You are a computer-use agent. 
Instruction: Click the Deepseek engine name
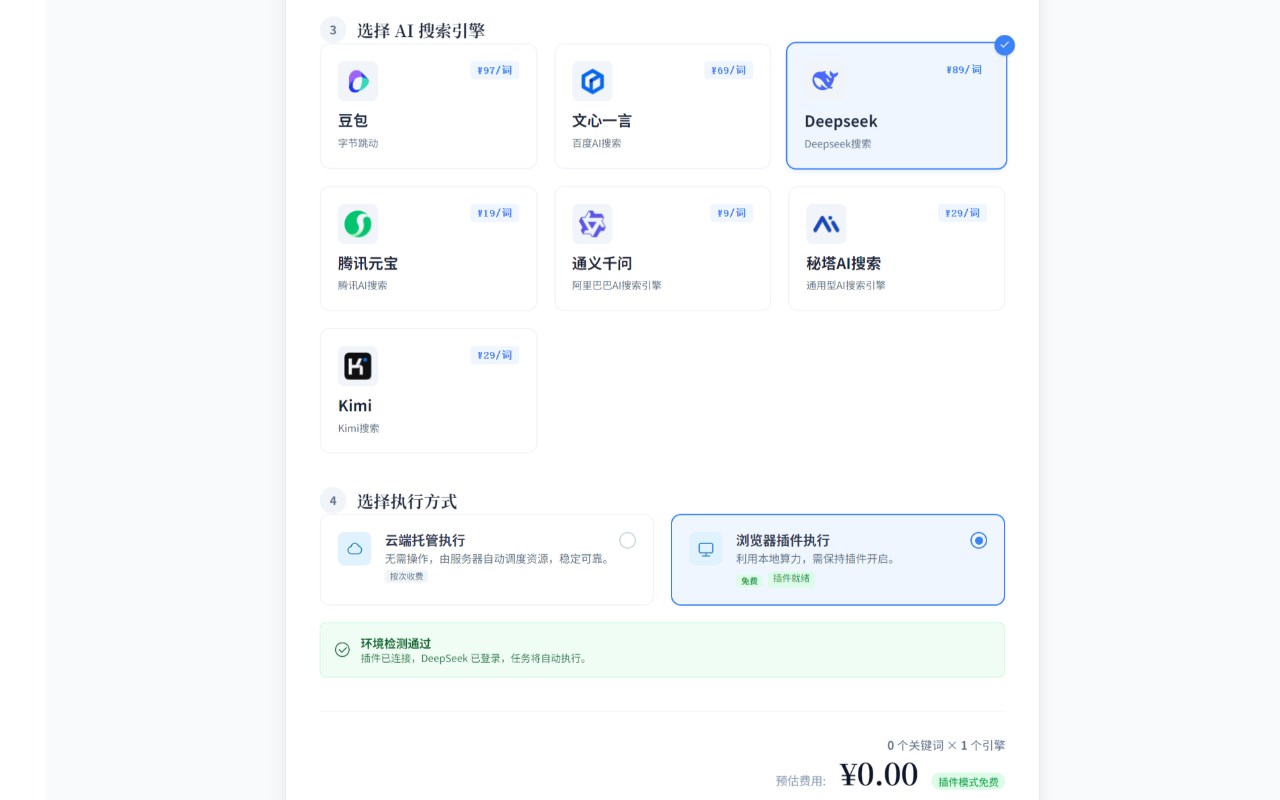click(841, 121)
